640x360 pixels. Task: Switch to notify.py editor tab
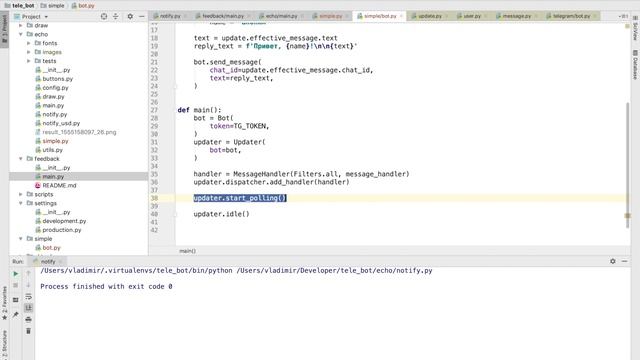(x=170, y=16)
